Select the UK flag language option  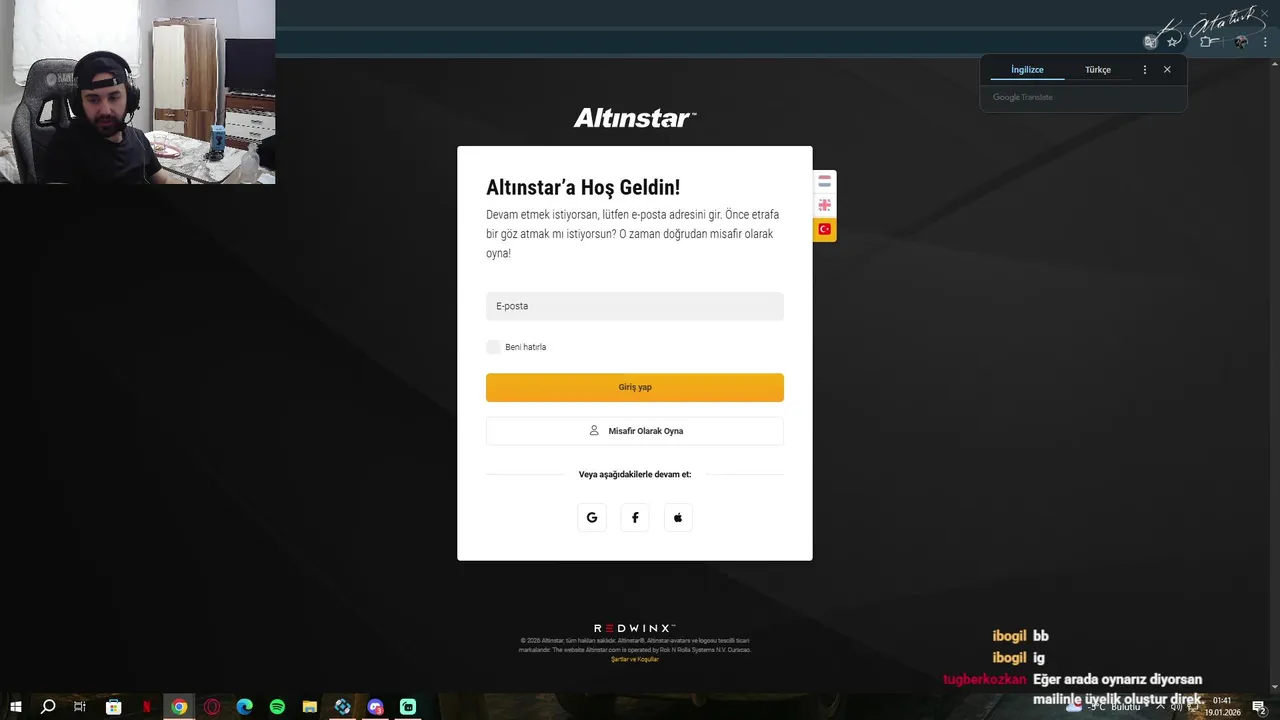coord(825,205)
